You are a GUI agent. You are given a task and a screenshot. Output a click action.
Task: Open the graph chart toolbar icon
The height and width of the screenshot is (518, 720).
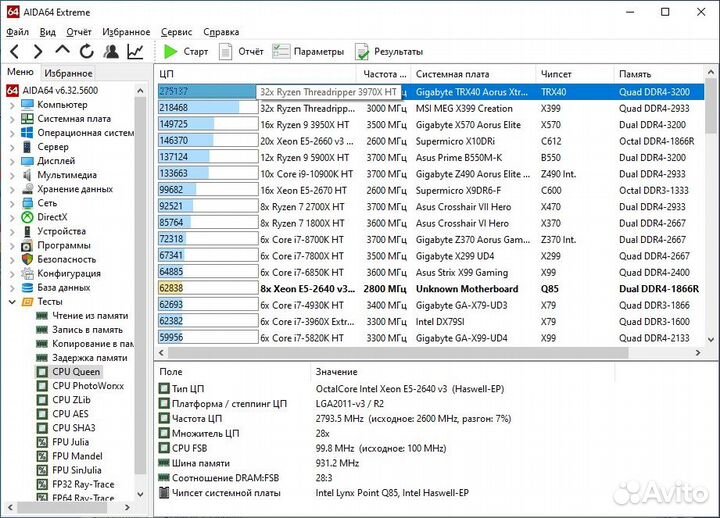coord(135,51)
